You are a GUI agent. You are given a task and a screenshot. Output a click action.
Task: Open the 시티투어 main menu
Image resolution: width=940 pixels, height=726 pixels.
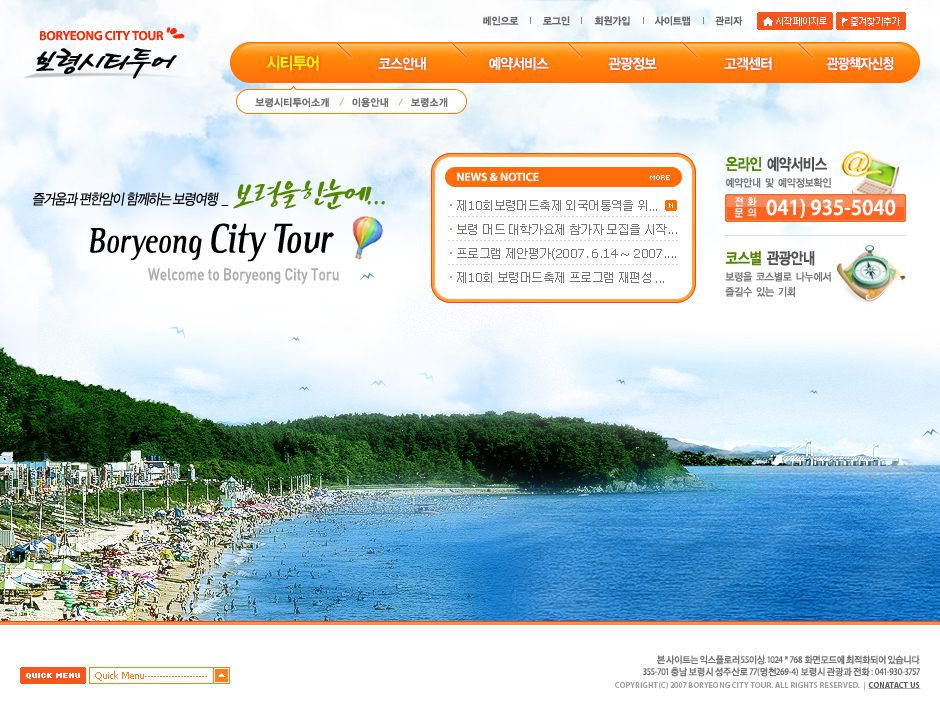point(293,63)
